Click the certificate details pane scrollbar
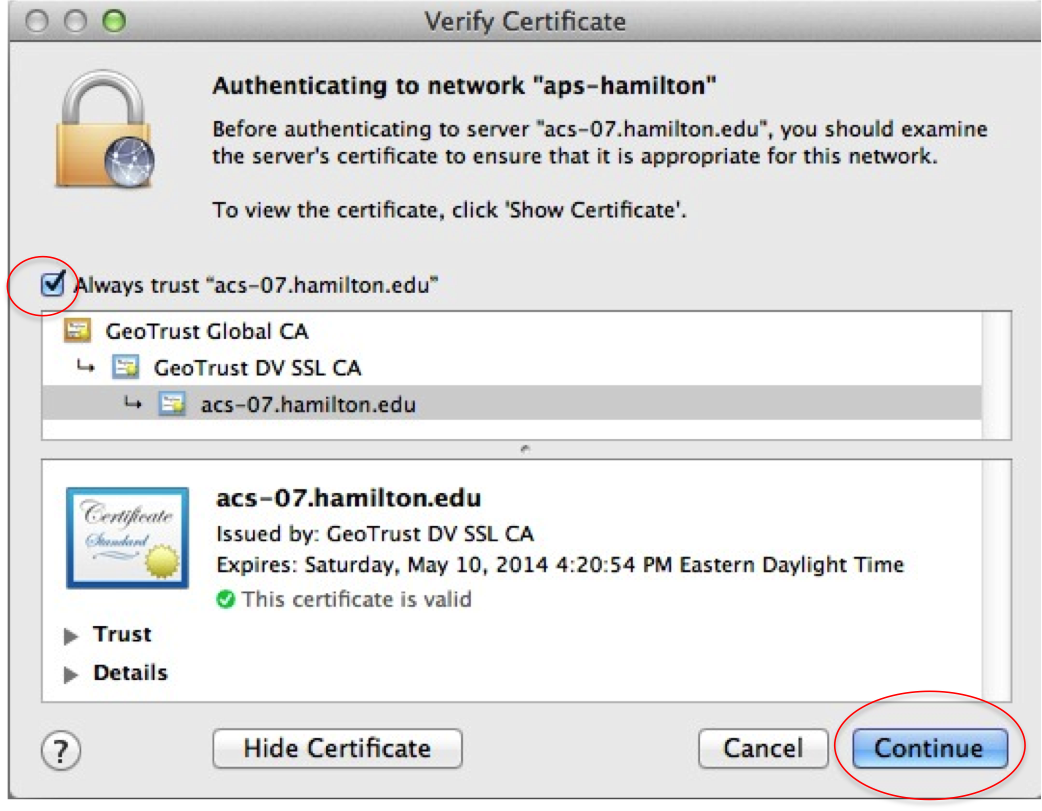This screenshot has width=1042, height=811. click(x=996, y=580)
